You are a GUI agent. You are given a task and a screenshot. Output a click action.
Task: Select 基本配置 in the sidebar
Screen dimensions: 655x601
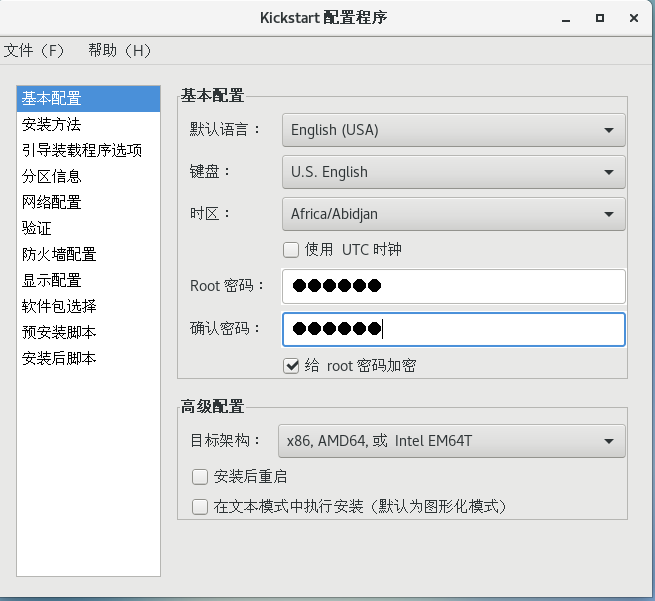click(88, 99)
